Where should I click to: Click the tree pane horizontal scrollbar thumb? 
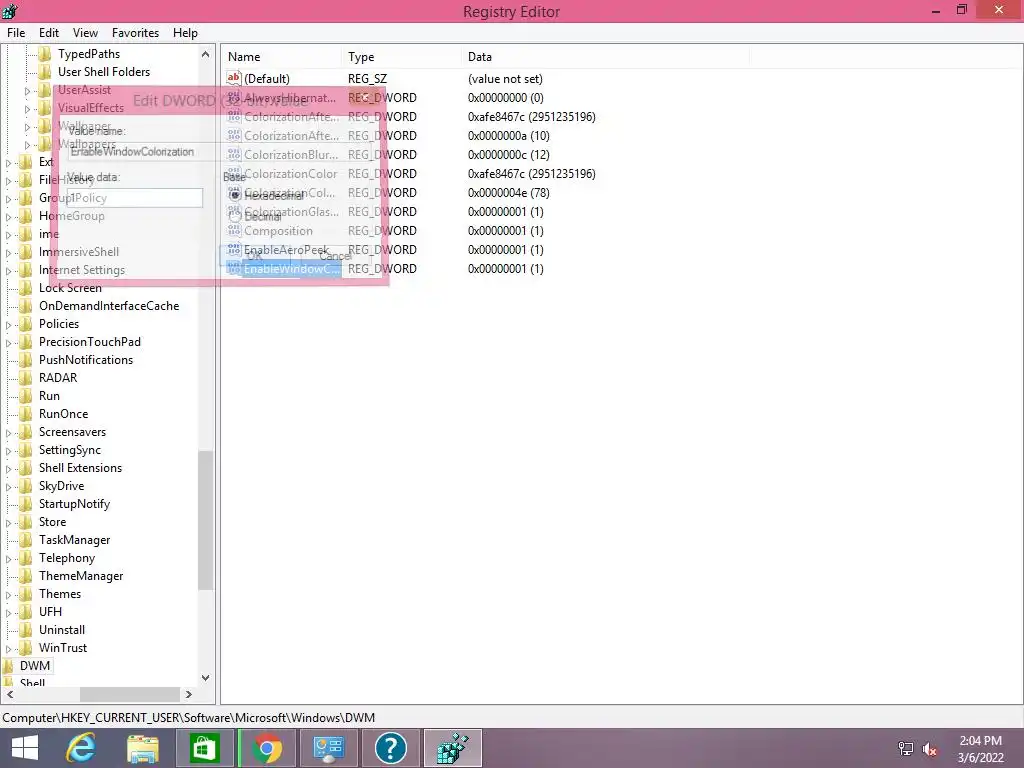[129, 694]
